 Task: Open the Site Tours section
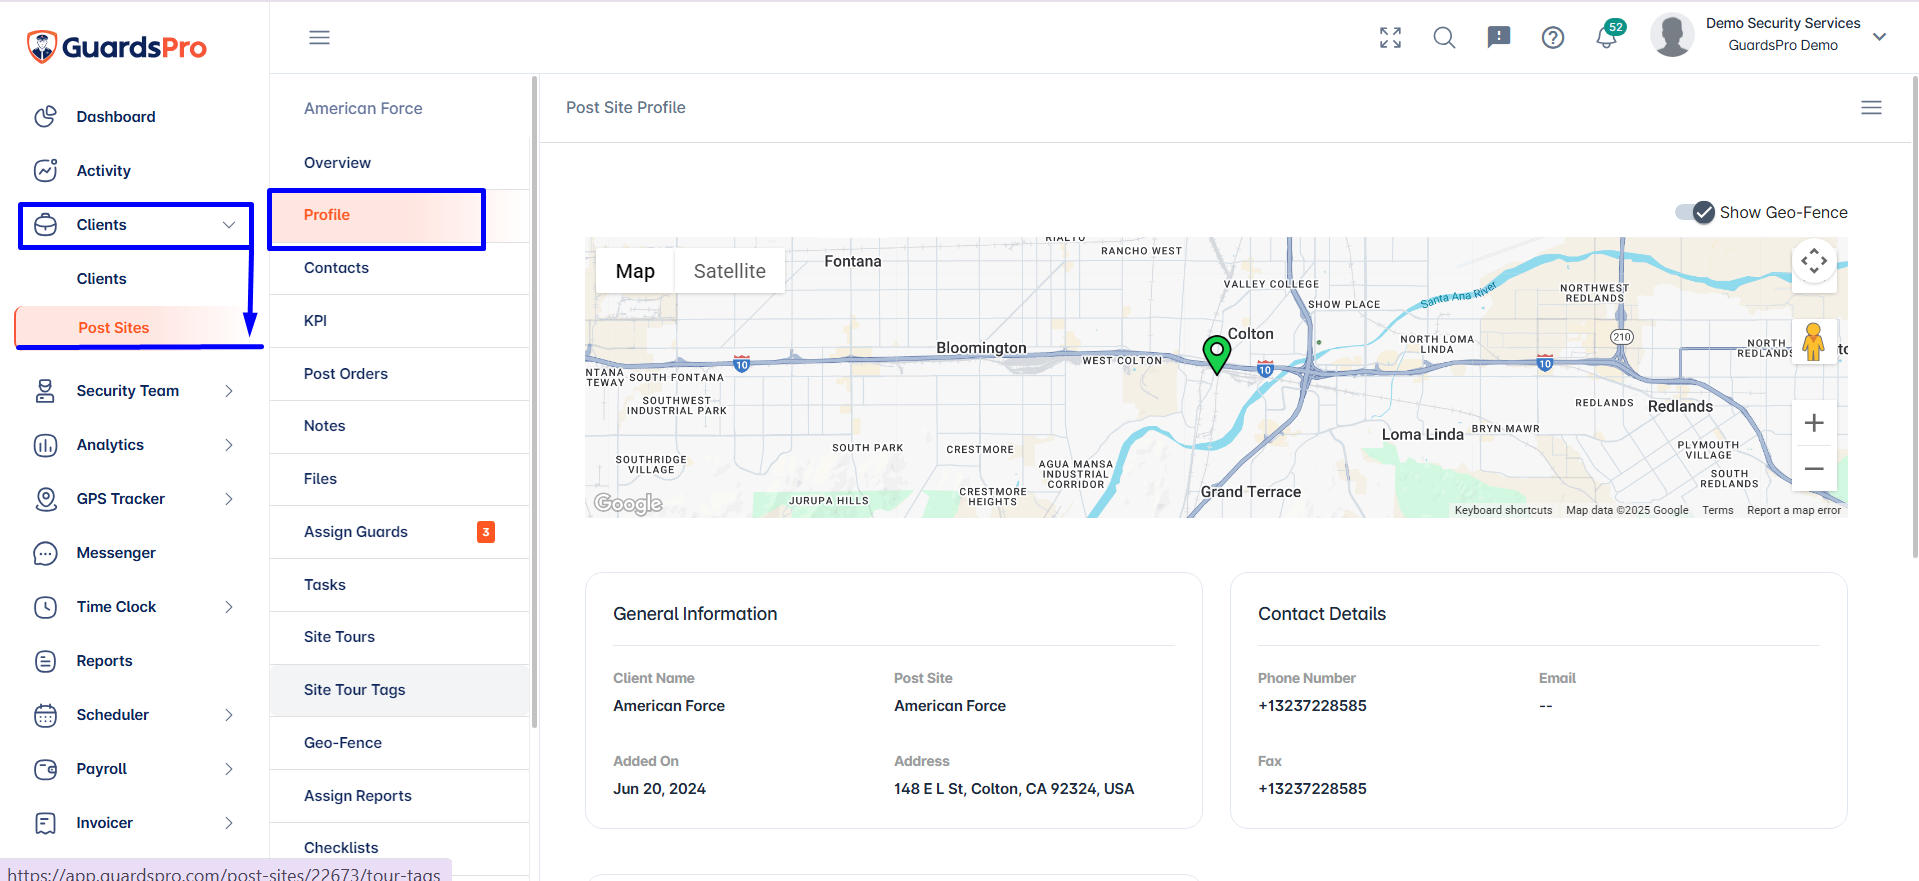(399, 637)
